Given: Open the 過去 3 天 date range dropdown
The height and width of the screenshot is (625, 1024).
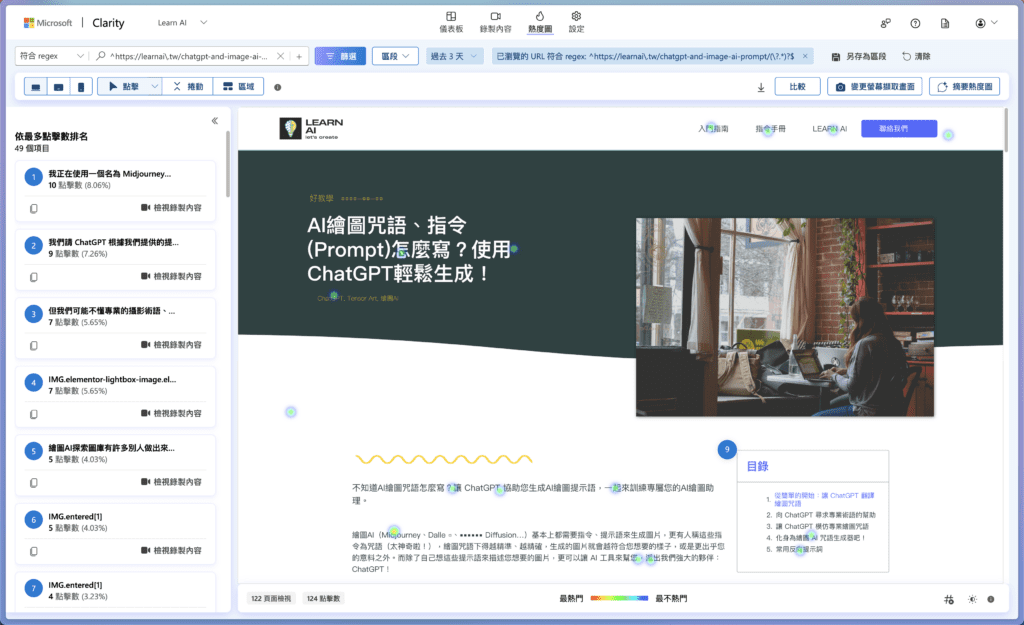Looking at the screenshot, I should [x=457, y=57].
